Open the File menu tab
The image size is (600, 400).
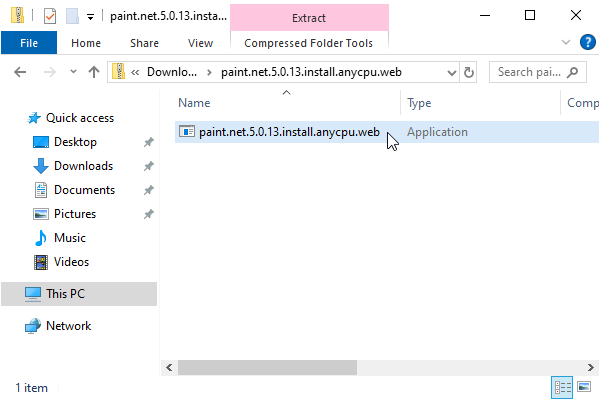click(29, 43)
